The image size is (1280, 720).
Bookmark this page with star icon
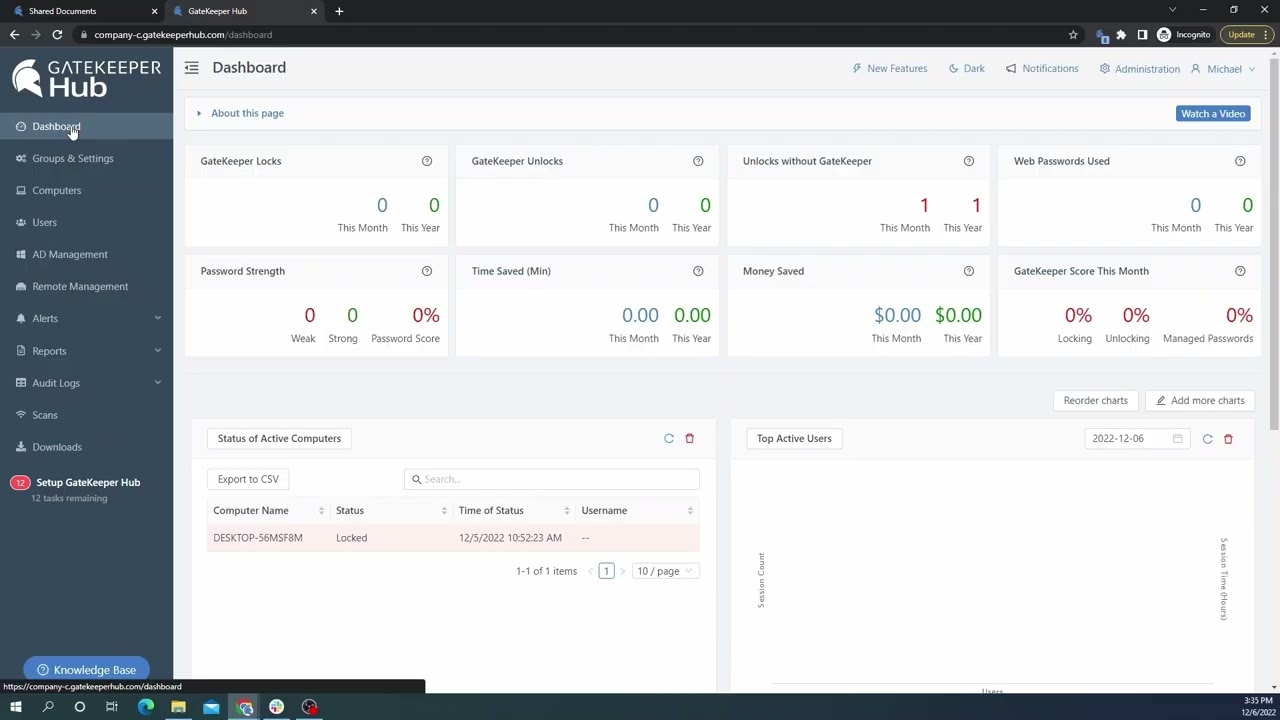(1073, 35)
